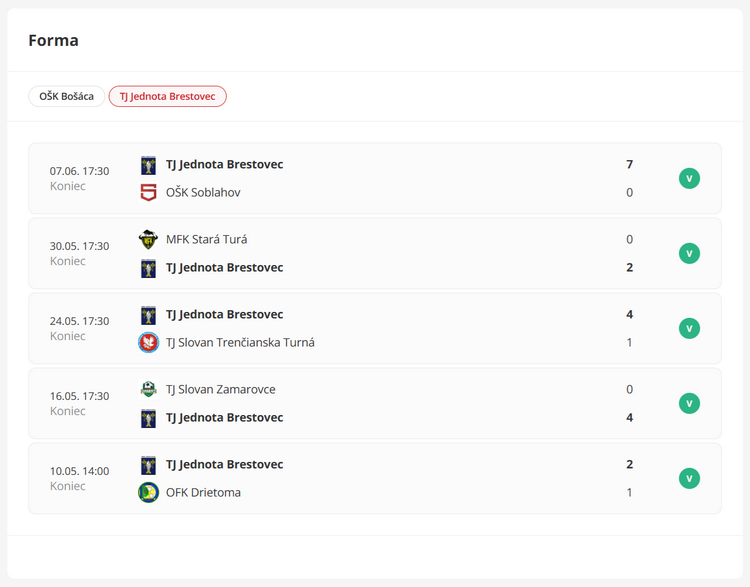Click Koniec status under 07.06.
Screen dimensions: 750x587
tap(67, 186)
